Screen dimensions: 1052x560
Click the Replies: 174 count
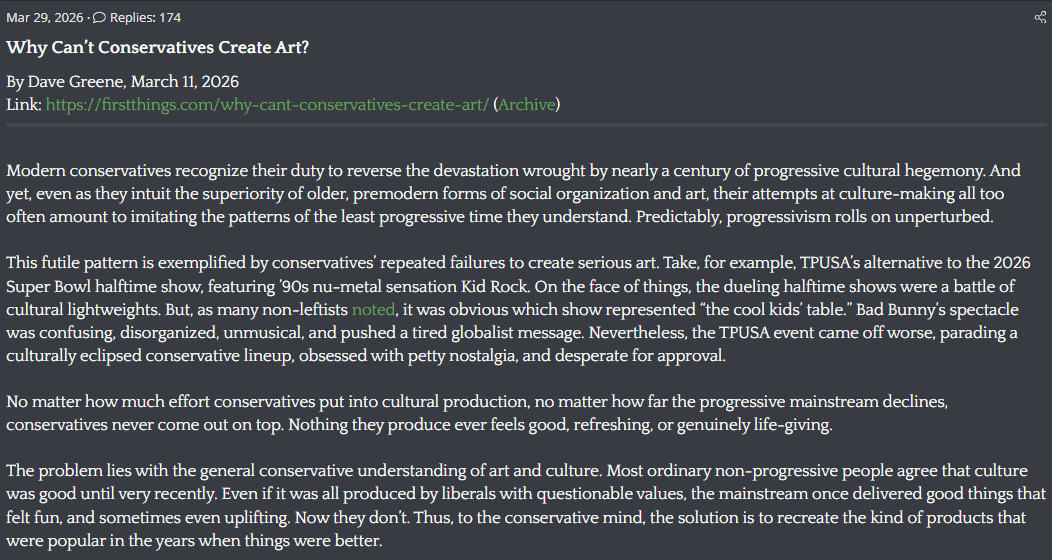[x=144, y=18]
